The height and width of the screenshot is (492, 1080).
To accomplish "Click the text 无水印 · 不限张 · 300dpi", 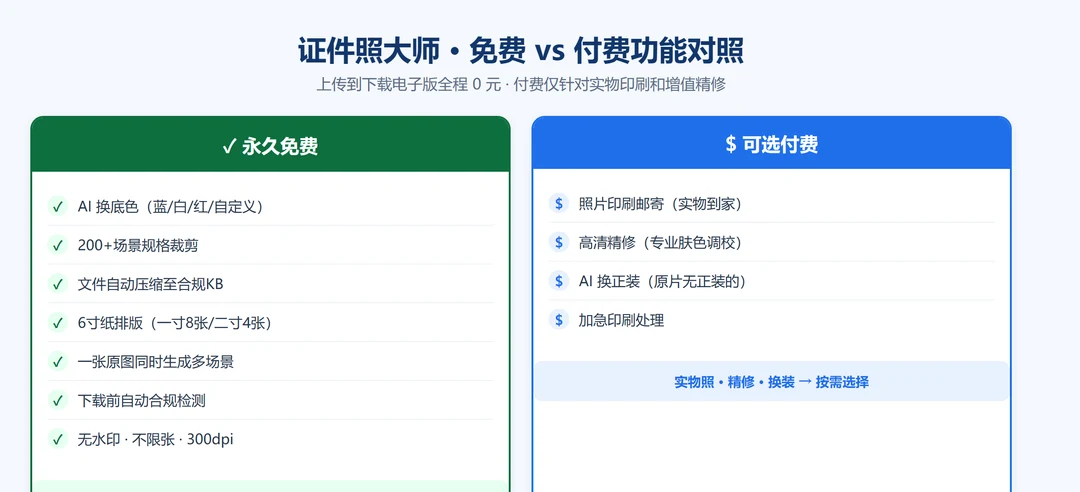I will pos(155,439).
